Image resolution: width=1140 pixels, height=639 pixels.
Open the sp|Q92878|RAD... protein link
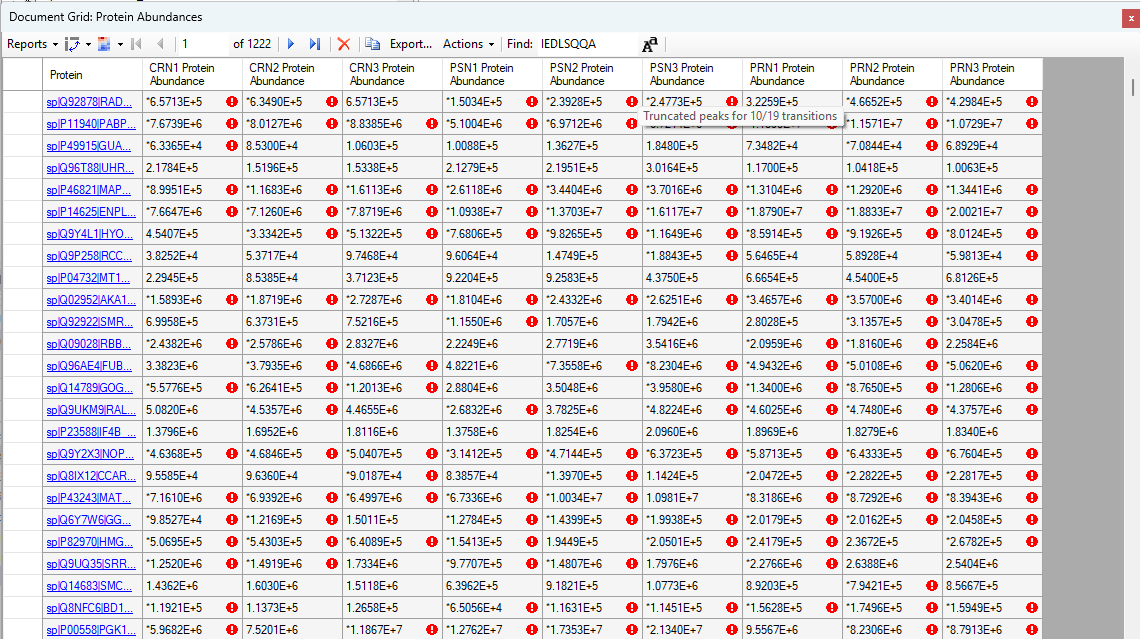point(89,102)
